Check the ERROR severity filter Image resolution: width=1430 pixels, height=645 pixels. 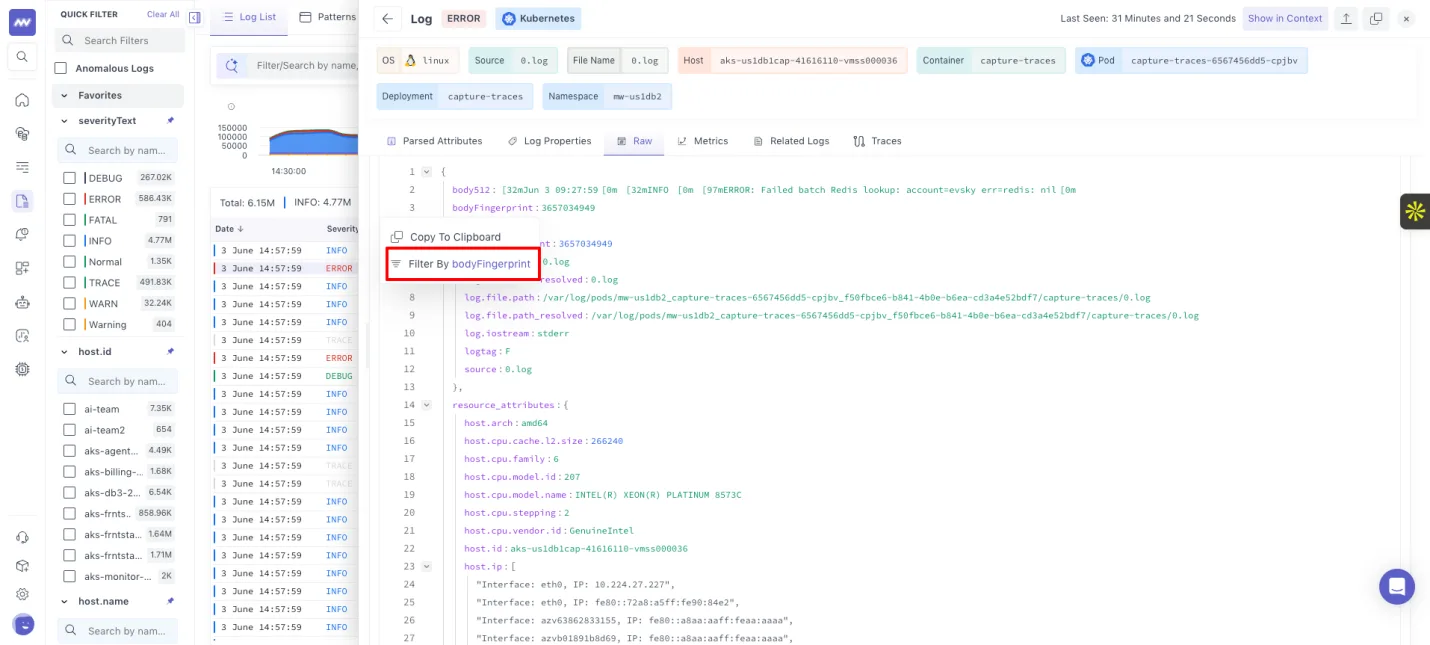point(70,198)
